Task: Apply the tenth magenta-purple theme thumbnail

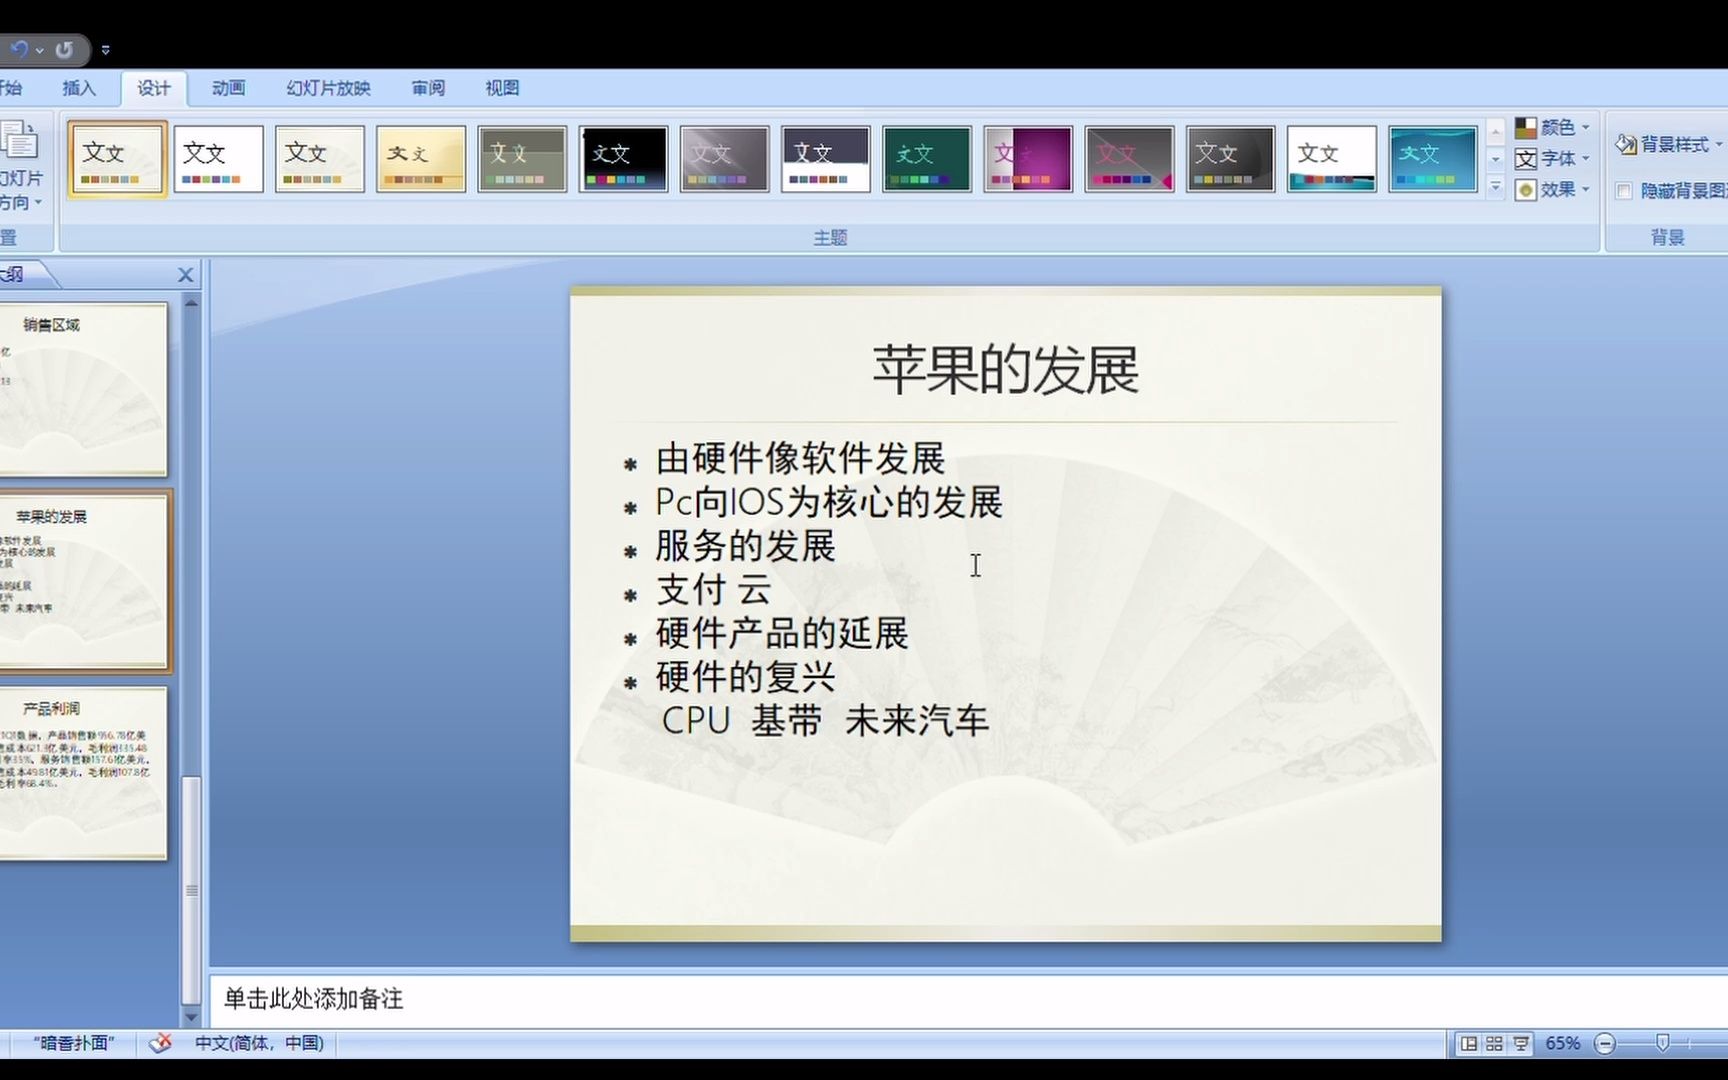Action: (1028, 158)
